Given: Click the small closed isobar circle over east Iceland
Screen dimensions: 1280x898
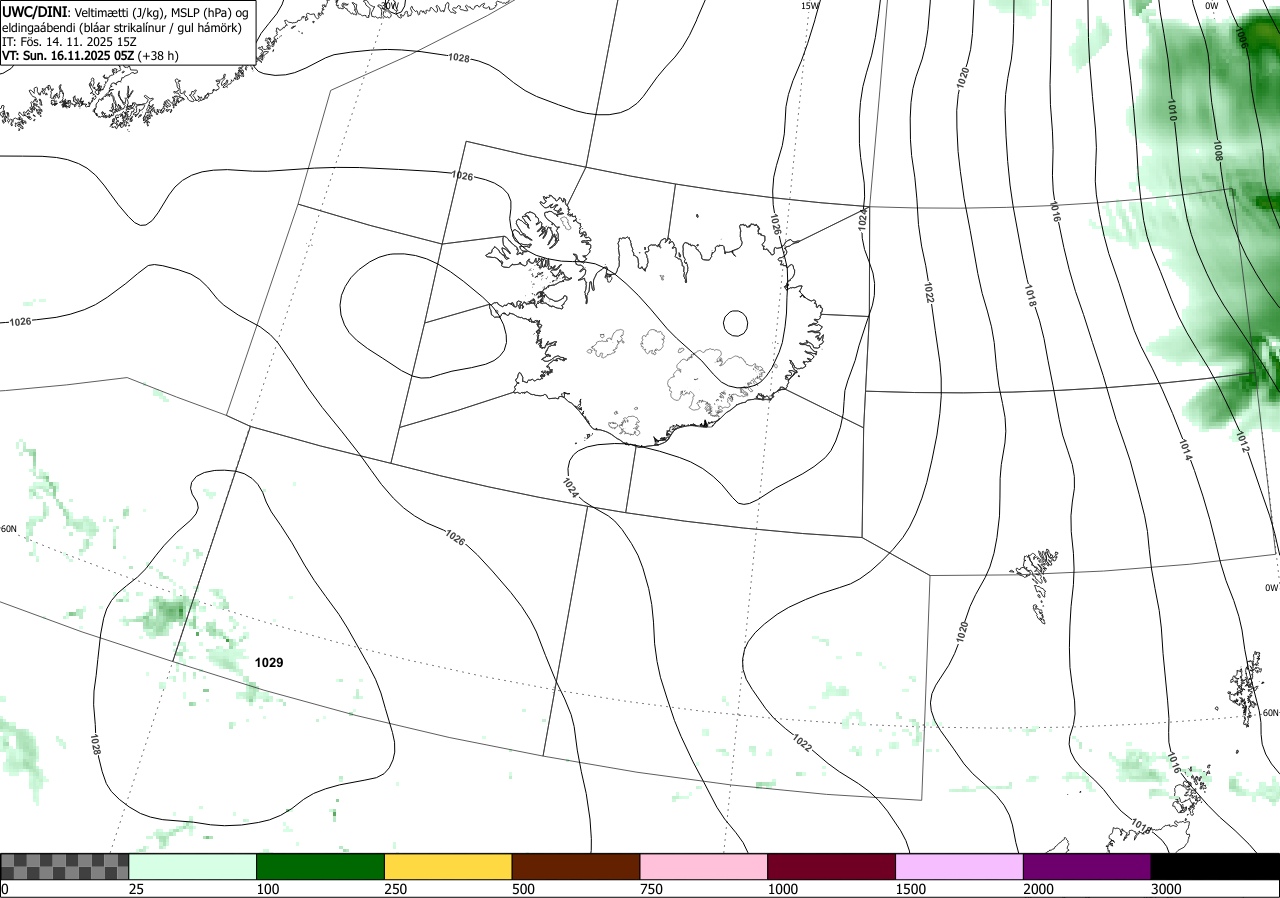Looking at the screenshot, I should (735, 323).
